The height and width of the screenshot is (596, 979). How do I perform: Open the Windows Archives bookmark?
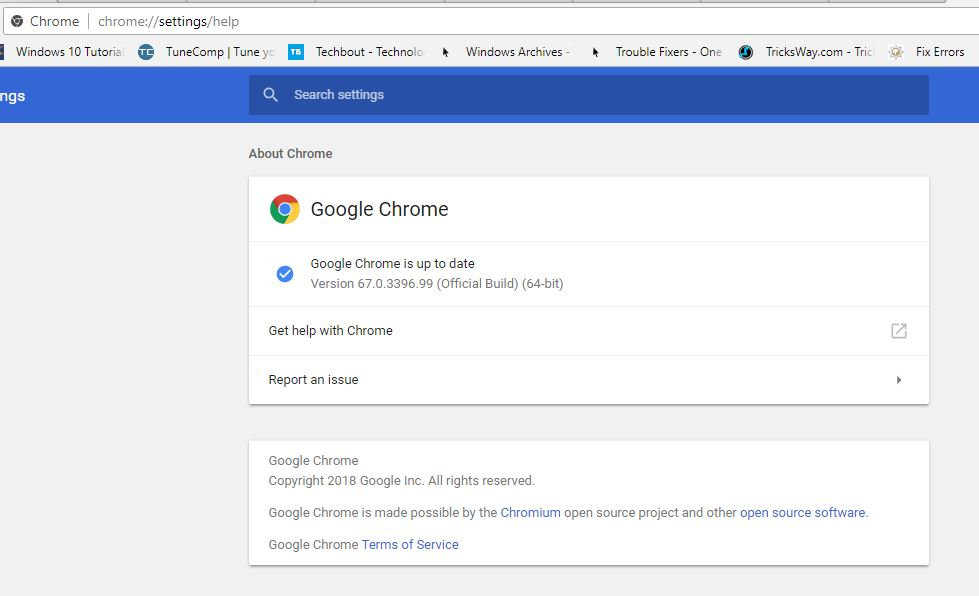click(x=518, y=52)
